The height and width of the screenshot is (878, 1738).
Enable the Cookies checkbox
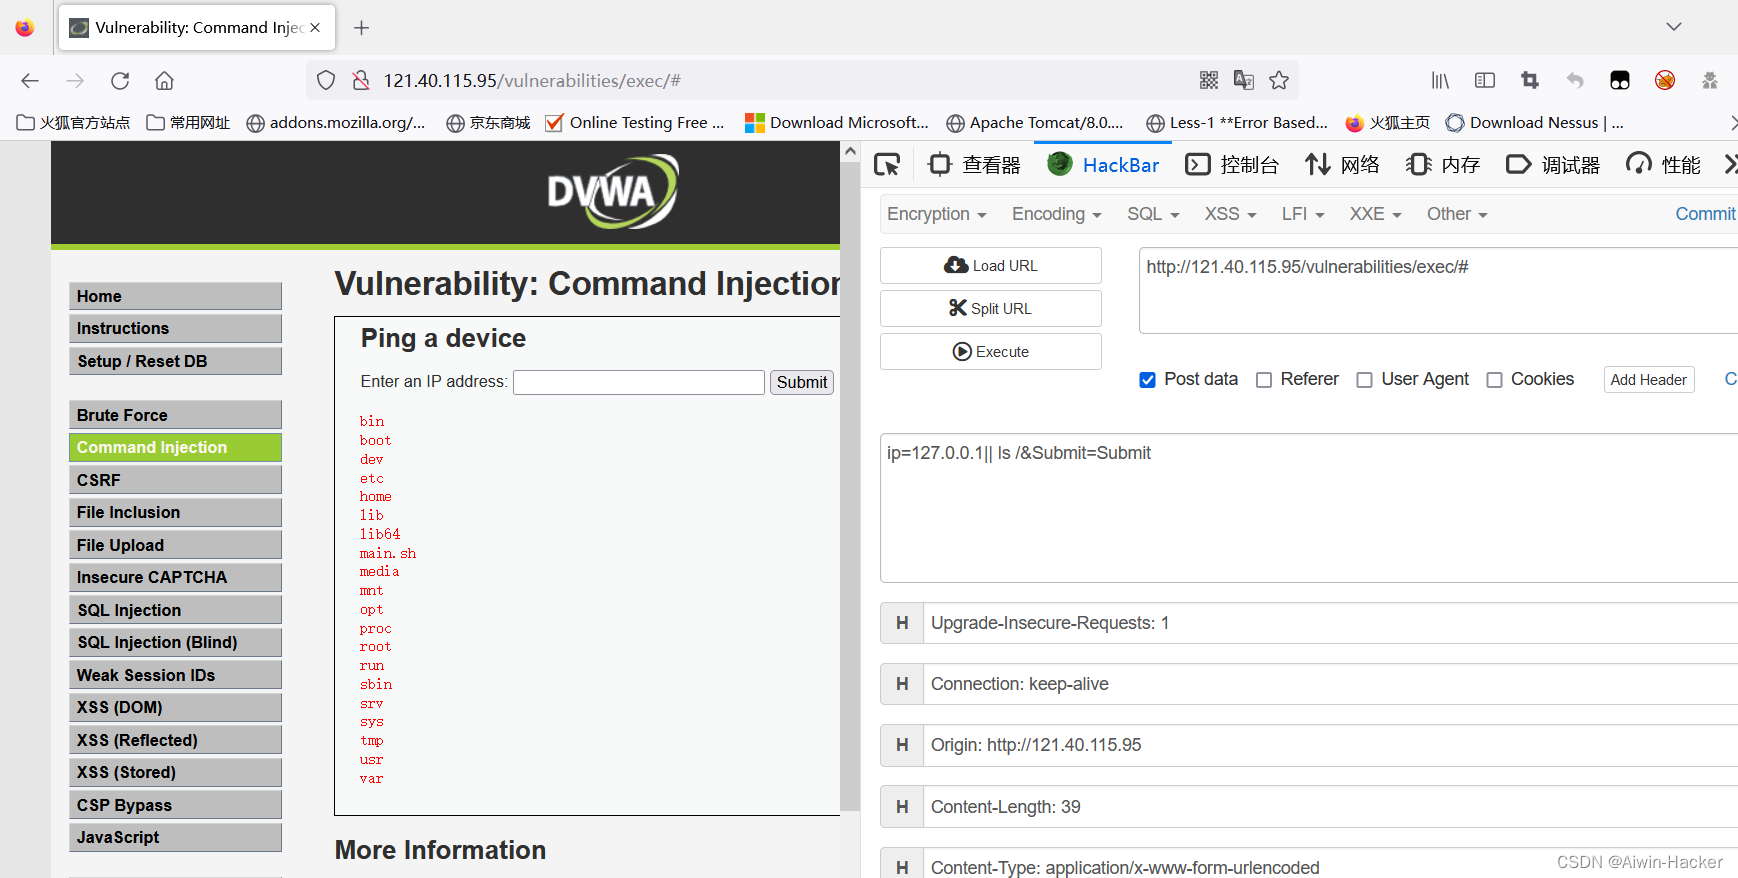(1494, 380)
